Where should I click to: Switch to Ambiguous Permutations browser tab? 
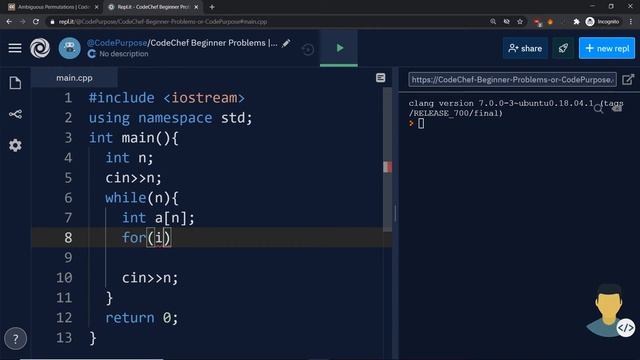[x=53, y=7]
